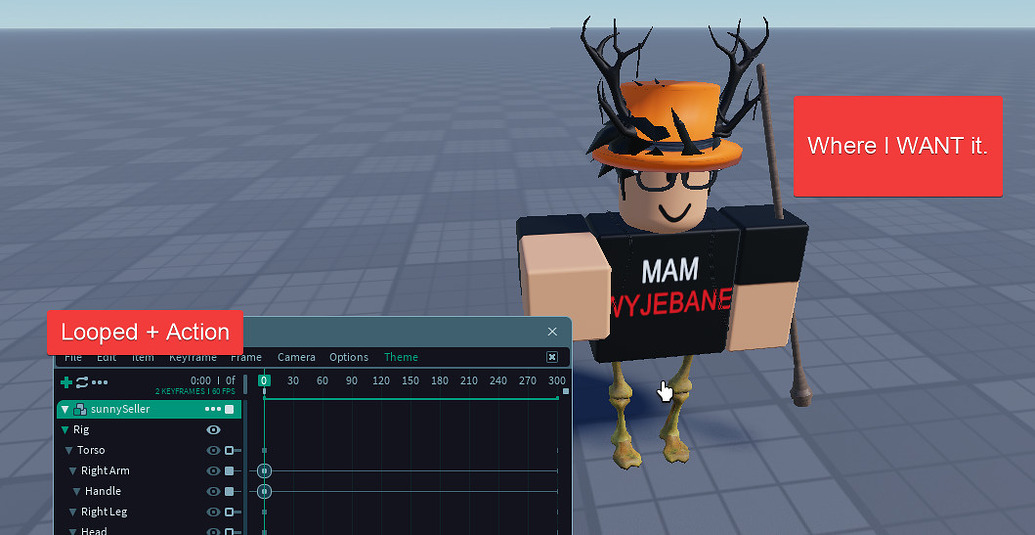This screenshot has height=535, width=1035.
Task: Hide the Right Leg via eye icon
Action: [x=213, y=511]
